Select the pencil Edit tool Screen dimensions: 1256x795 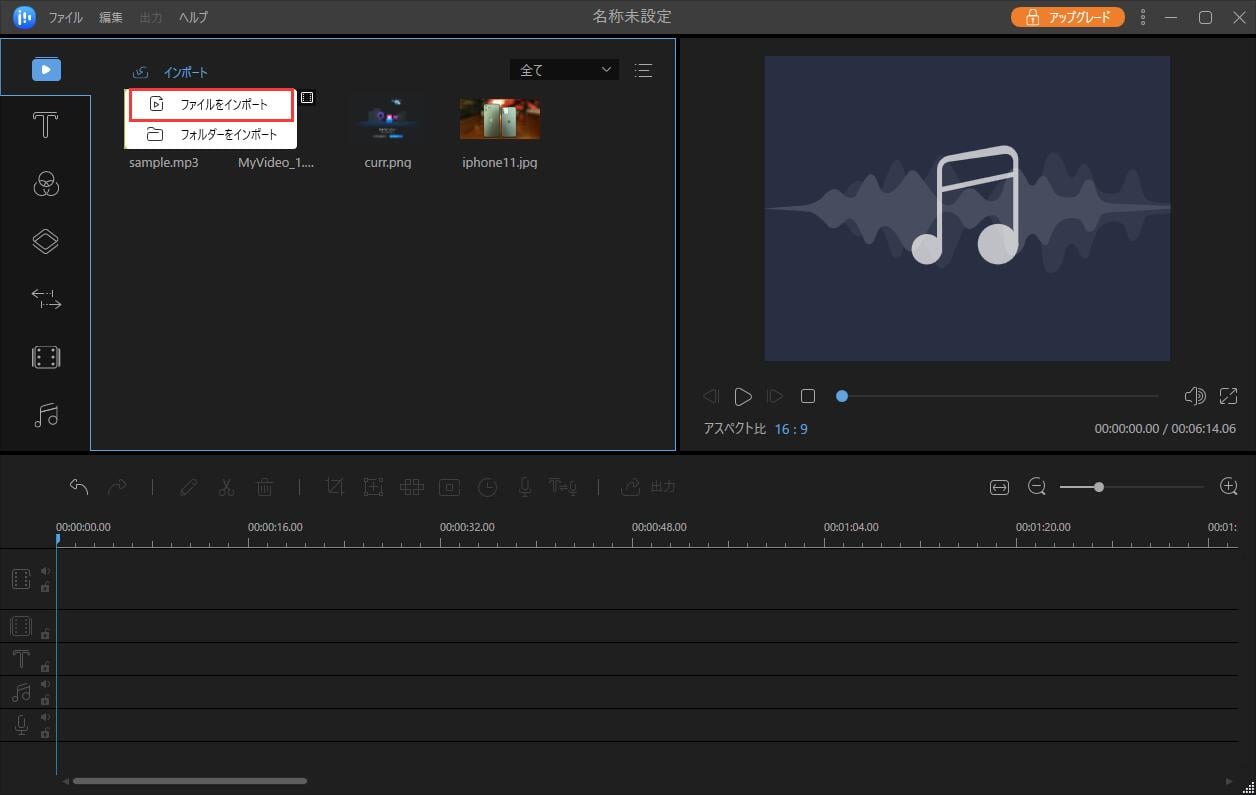coord(188,487)
